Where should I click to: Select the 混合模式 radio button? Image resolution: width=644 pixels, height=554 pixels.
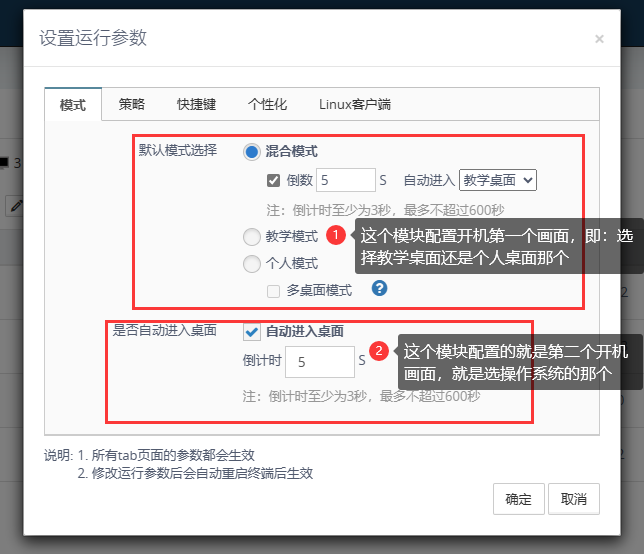[x=252, y=152]
